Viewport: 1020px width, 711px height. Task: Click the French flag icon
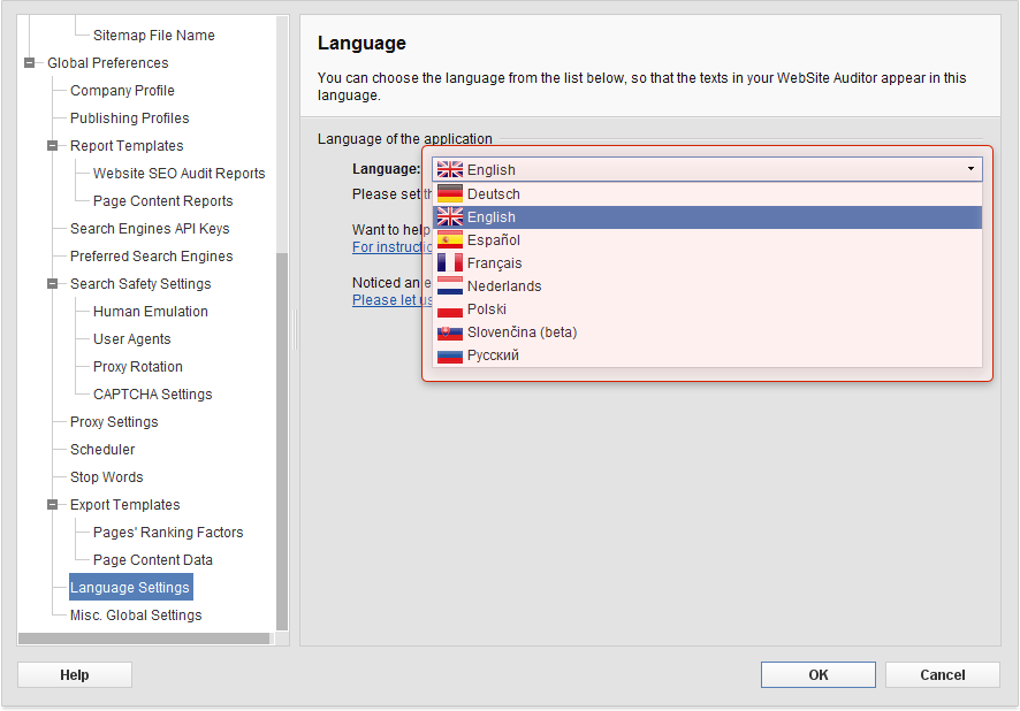tap(450, 263)
